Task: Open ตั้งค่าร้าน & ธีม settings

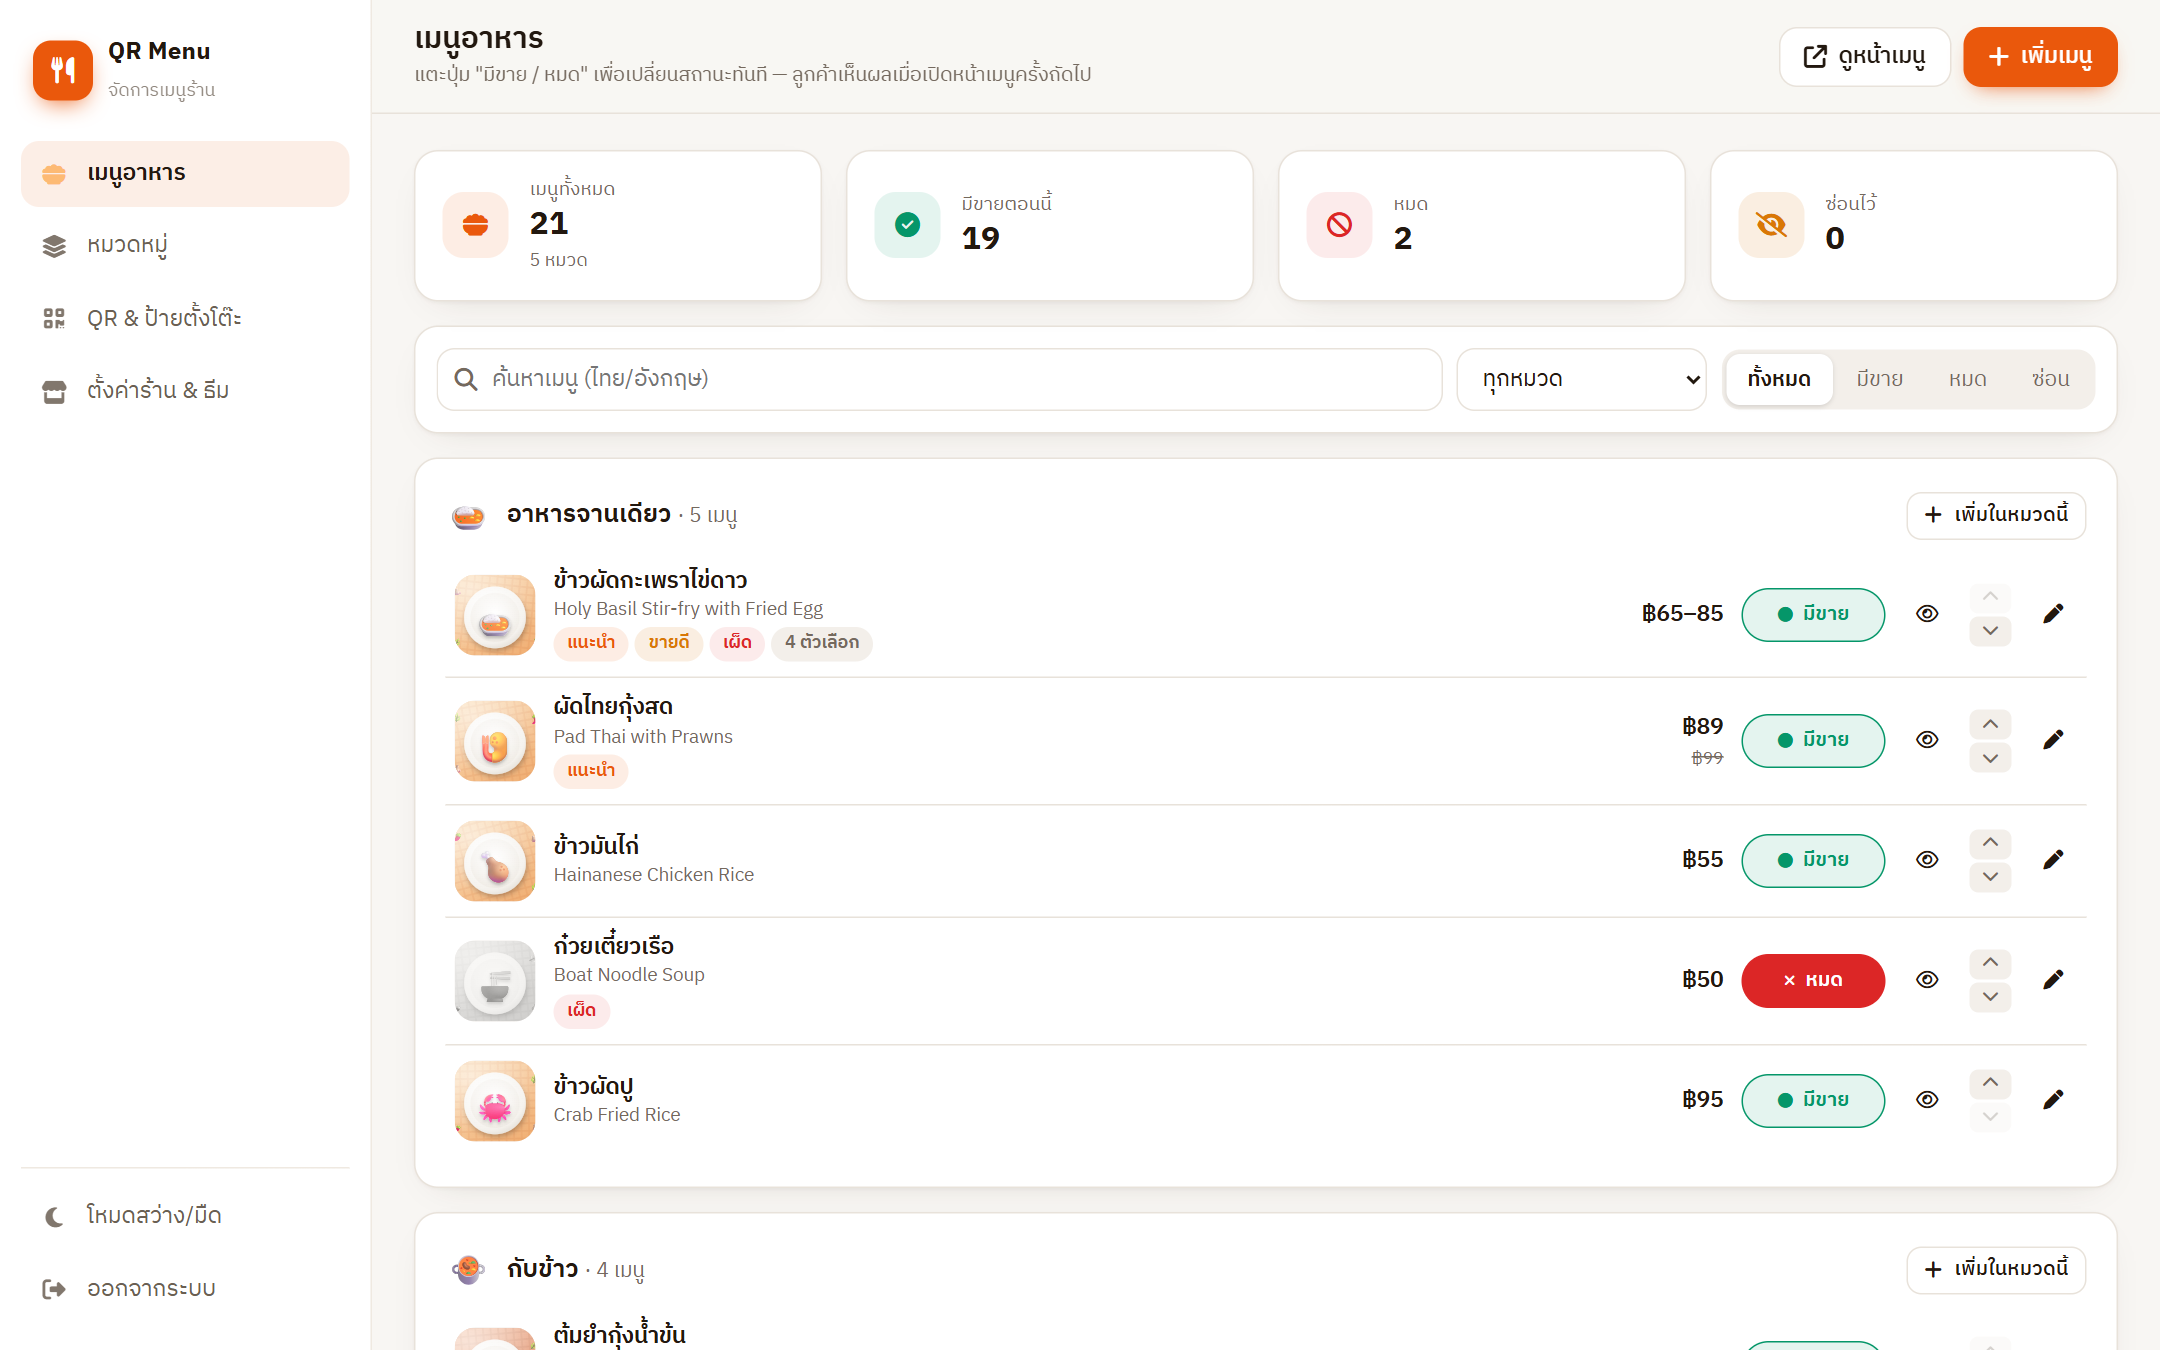Action: click(x=185, y=390)
